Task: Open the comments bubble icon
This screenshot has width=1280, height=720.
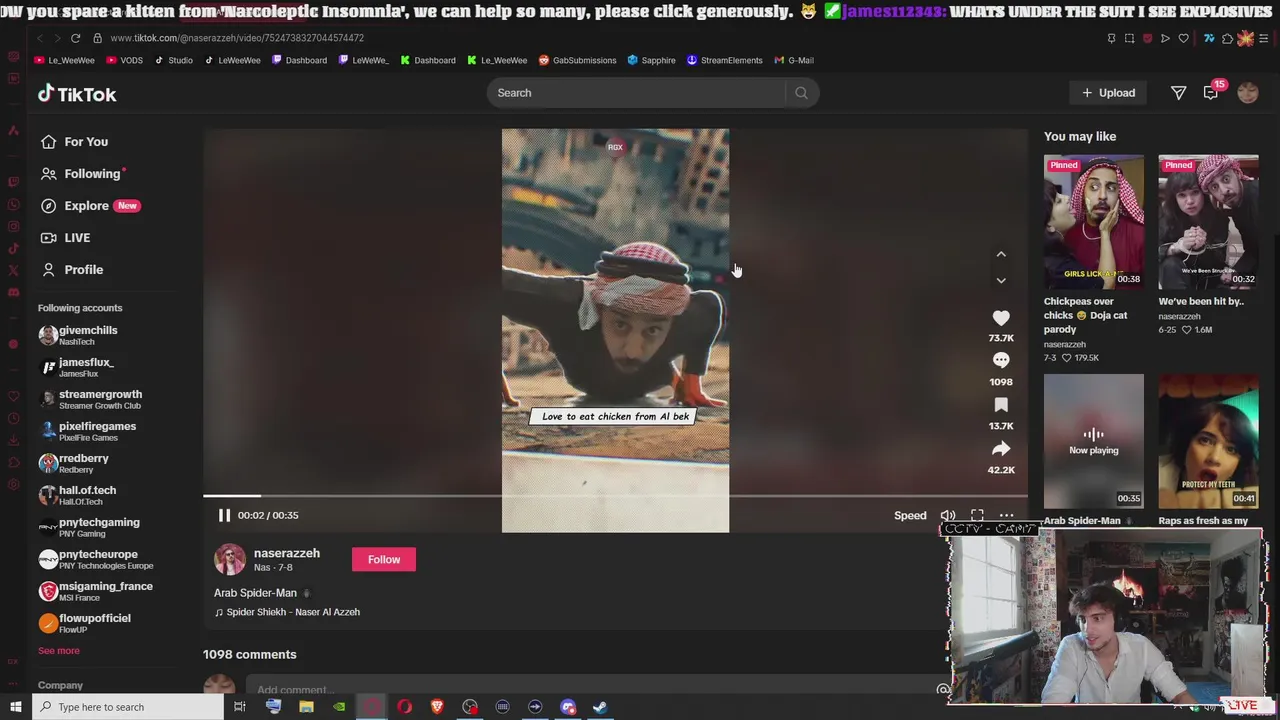Action: click(x=1001, y=360)
